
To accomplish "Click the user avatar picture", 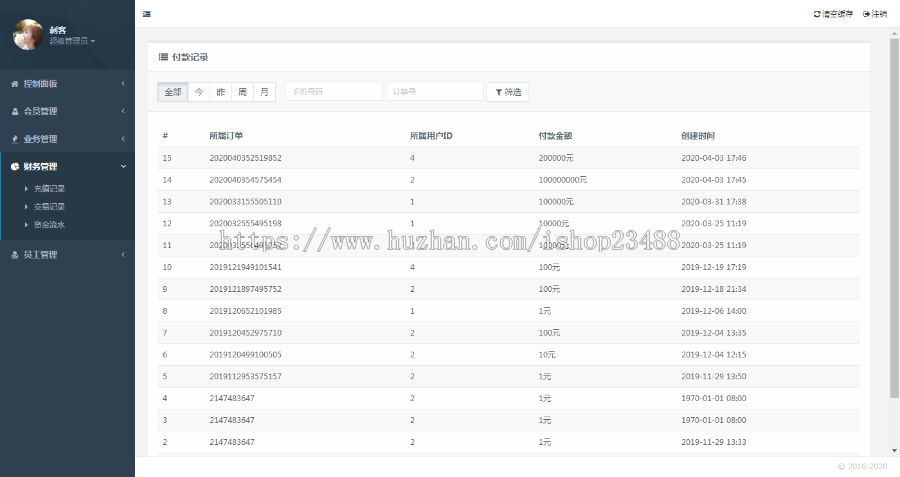I will coord(28,34).
